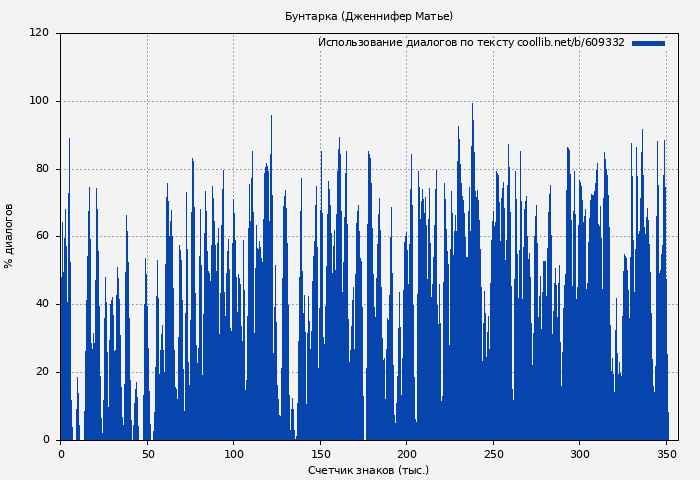This screenshot has width=700, height=480.
Task: Click the x-axis tick label 0 under the origin
Action: click(x=61, y=454)
